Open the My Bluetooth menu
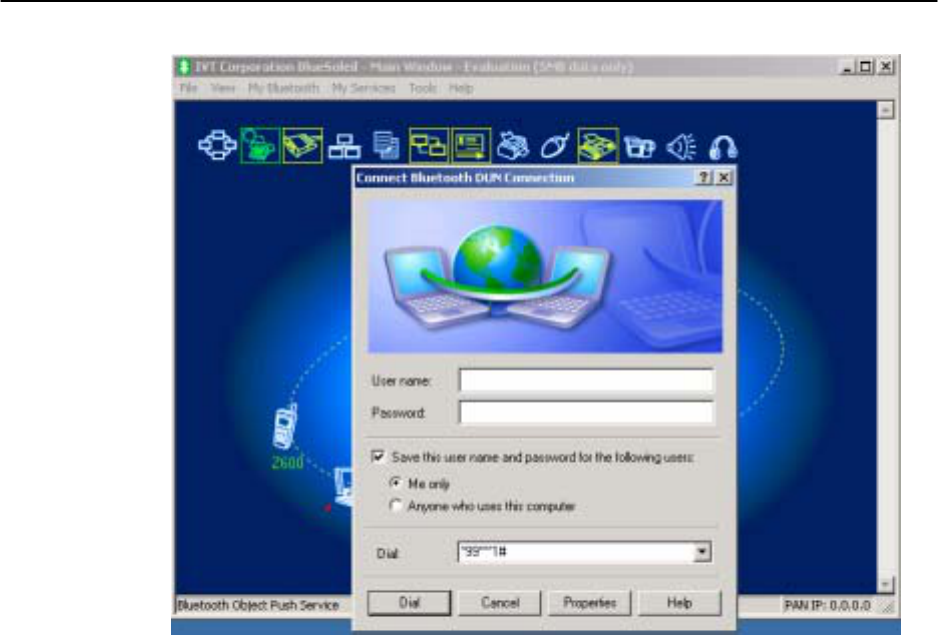This screenshot has height=635, width=938. [x=284, y=89]
